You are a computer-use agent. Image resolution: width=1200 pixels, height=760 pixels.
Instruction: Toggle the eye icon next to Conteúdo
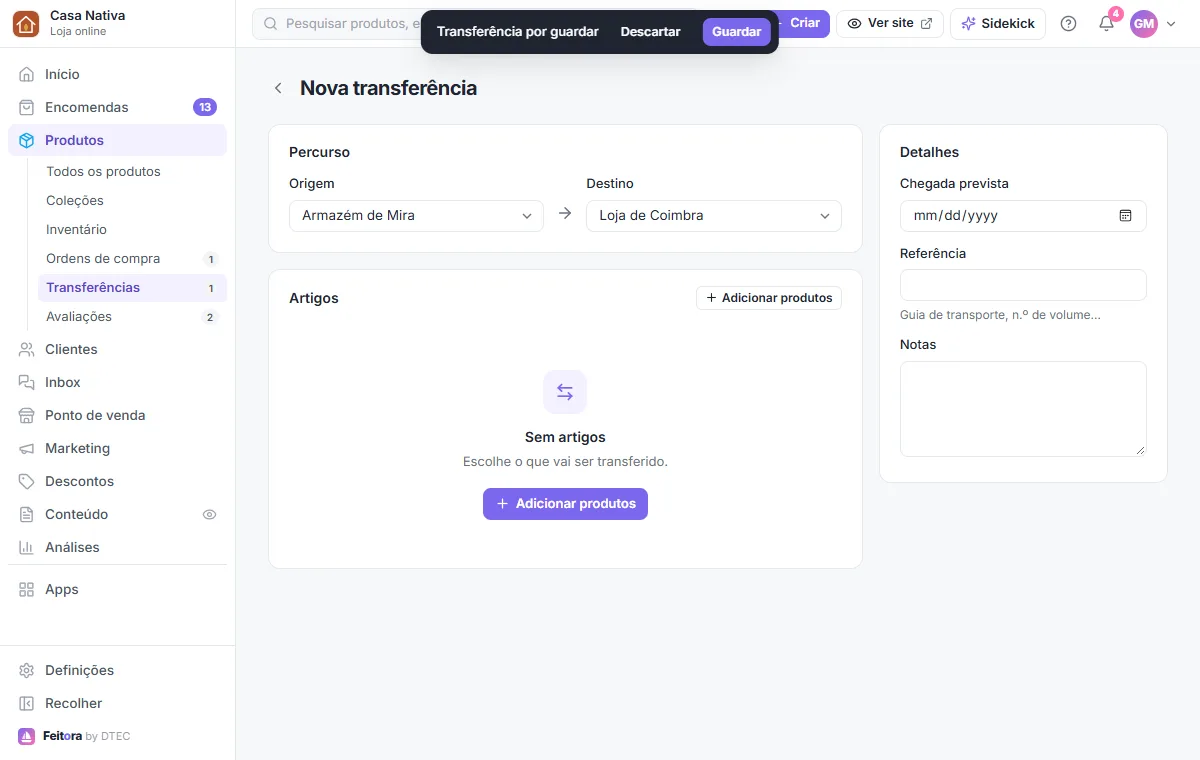pos(209,514)
